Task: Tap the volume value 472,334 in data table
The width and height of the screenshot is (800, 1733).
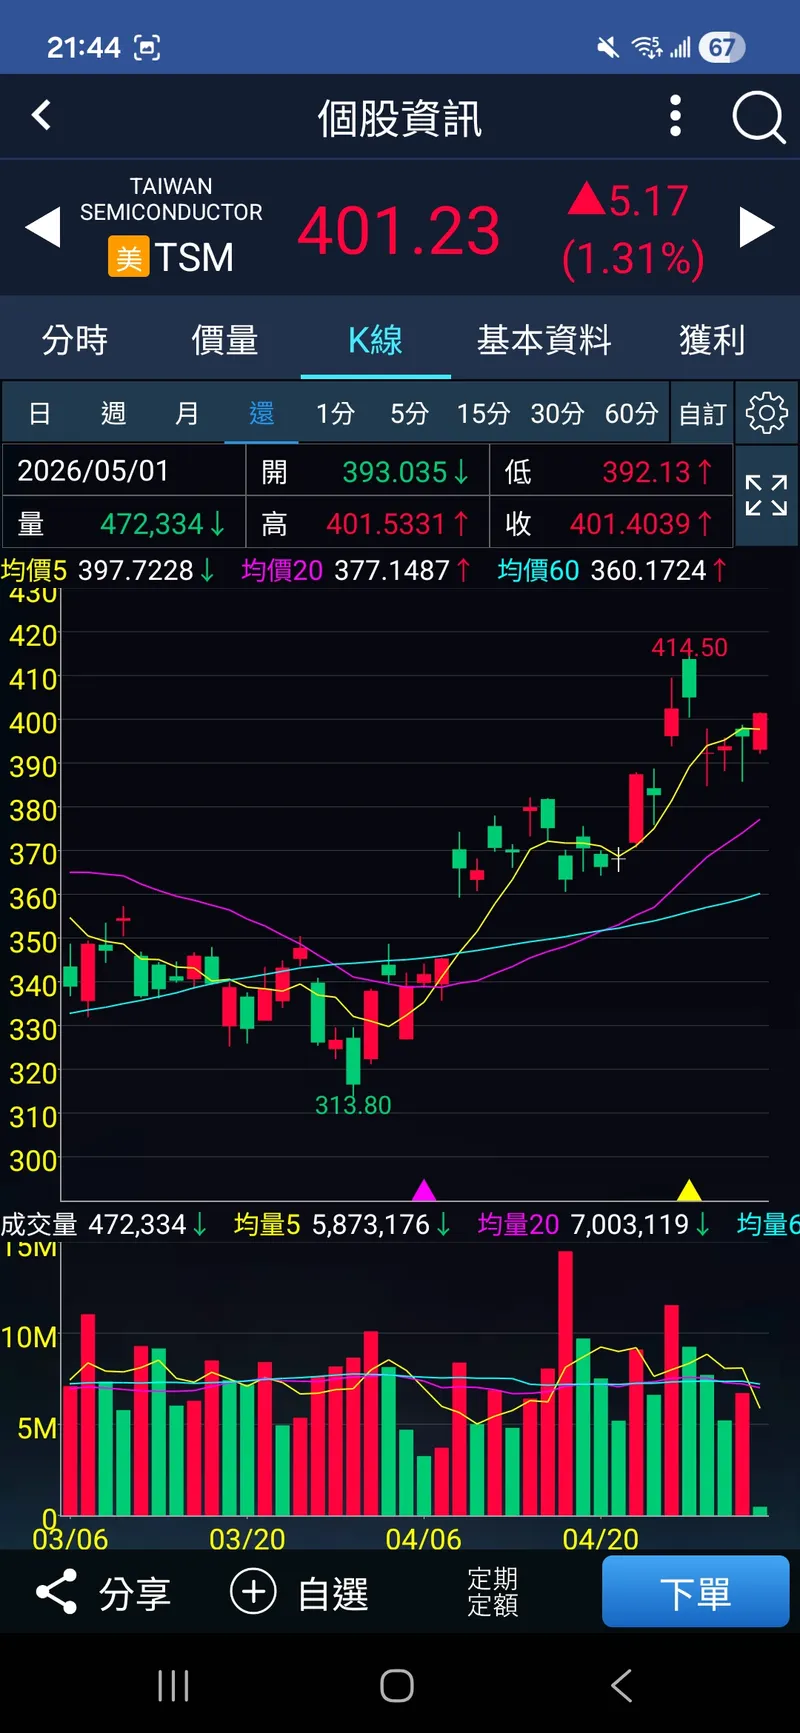Action: point(152,524)
